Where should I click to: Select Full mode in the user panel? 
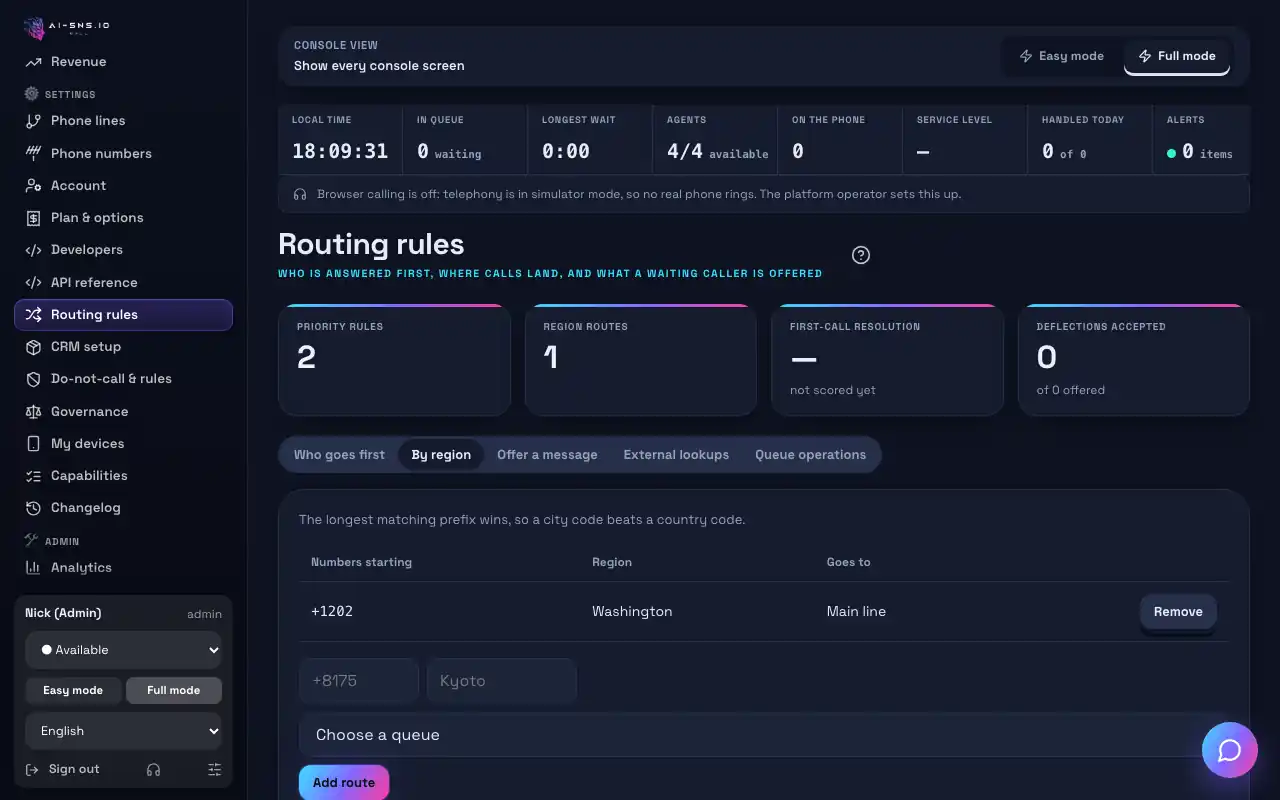(x=174, y=690)
